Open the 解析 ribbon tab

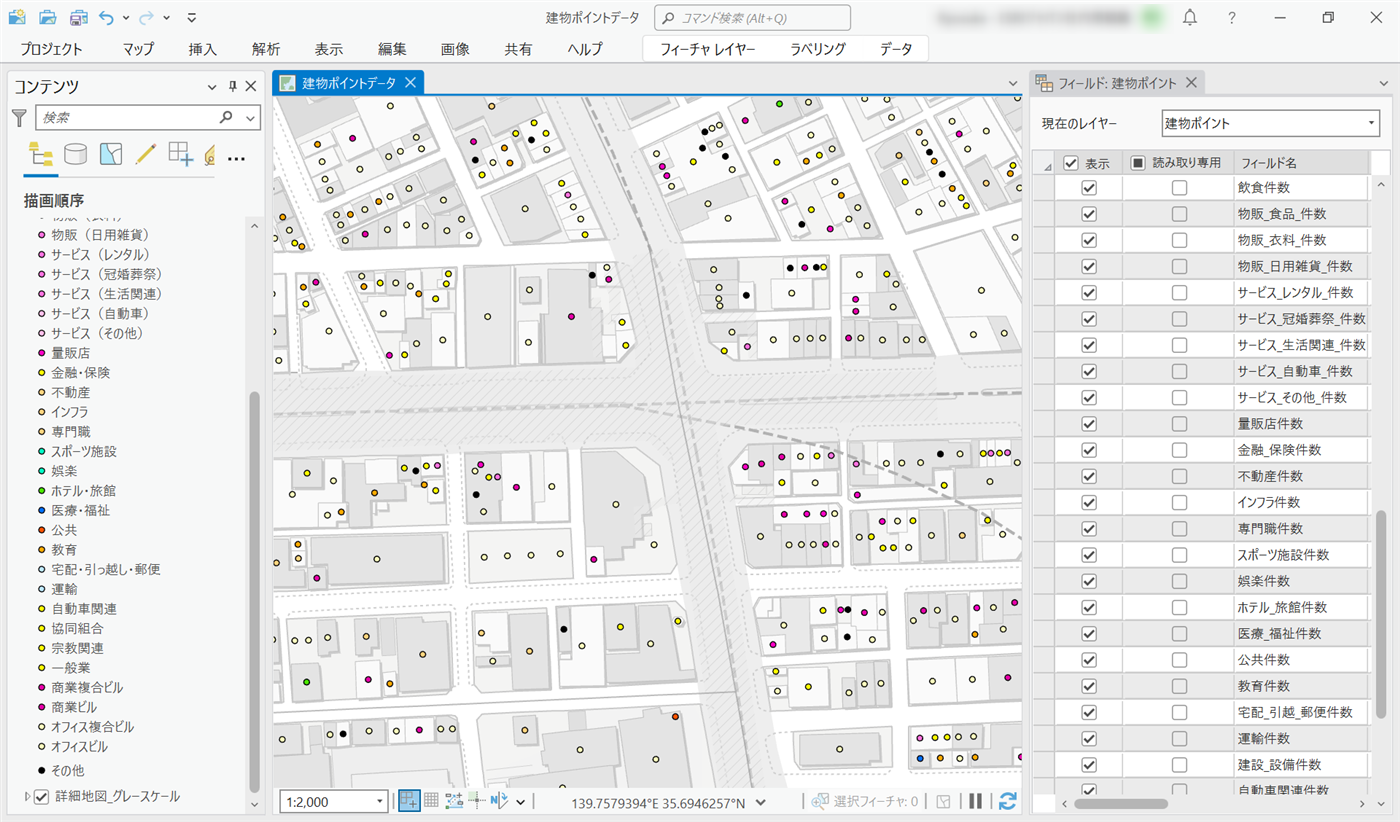[266, 49]
